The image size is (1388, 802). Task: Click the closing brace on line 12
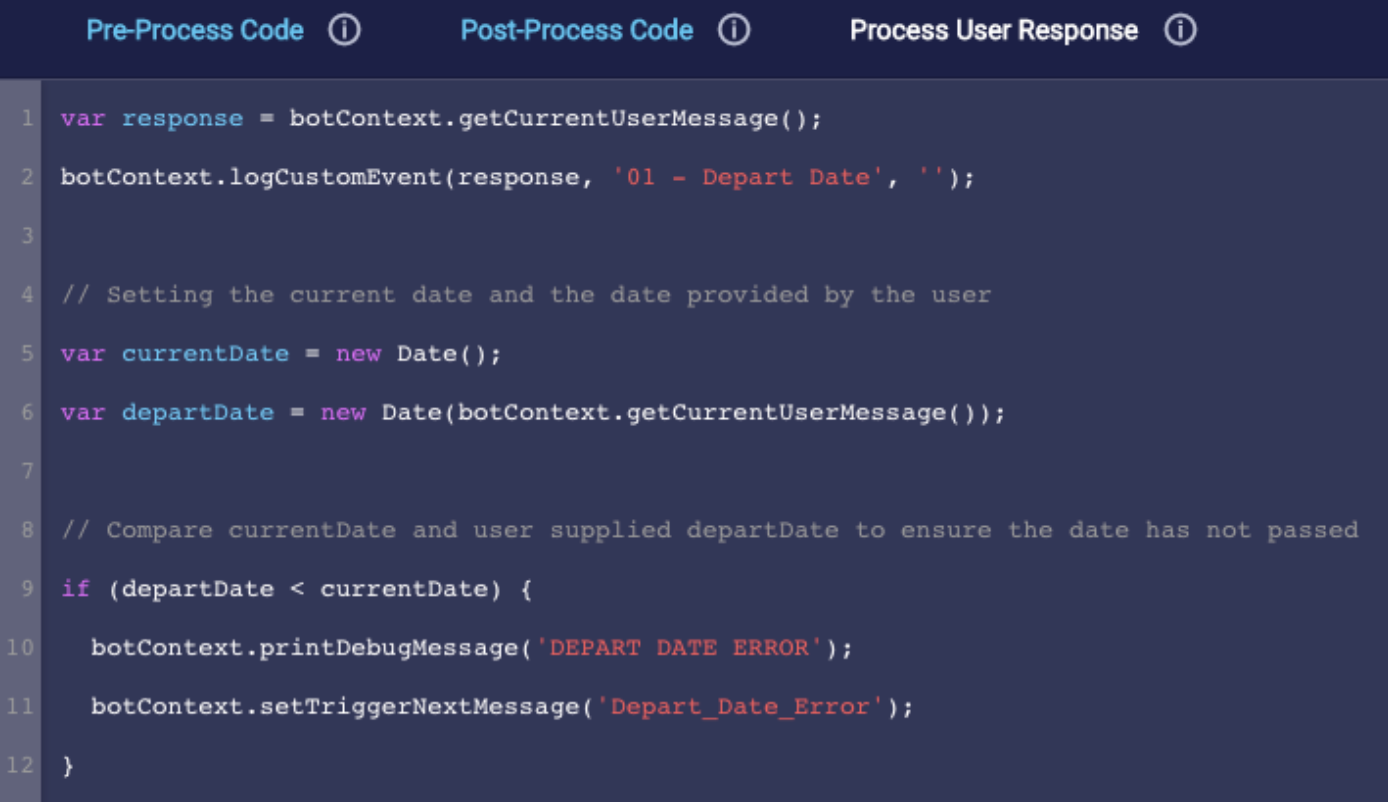68,766
